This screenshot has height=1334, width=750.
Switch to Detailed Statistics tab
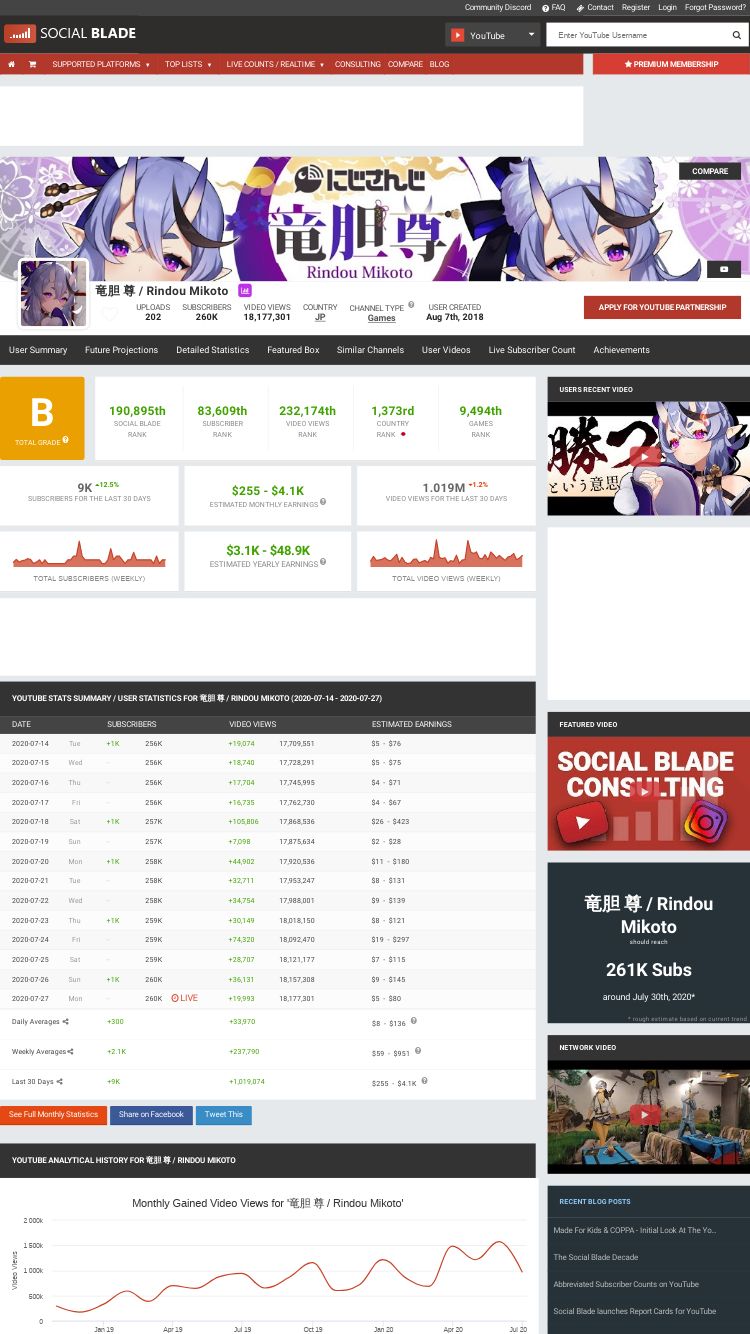click(213, 350)
